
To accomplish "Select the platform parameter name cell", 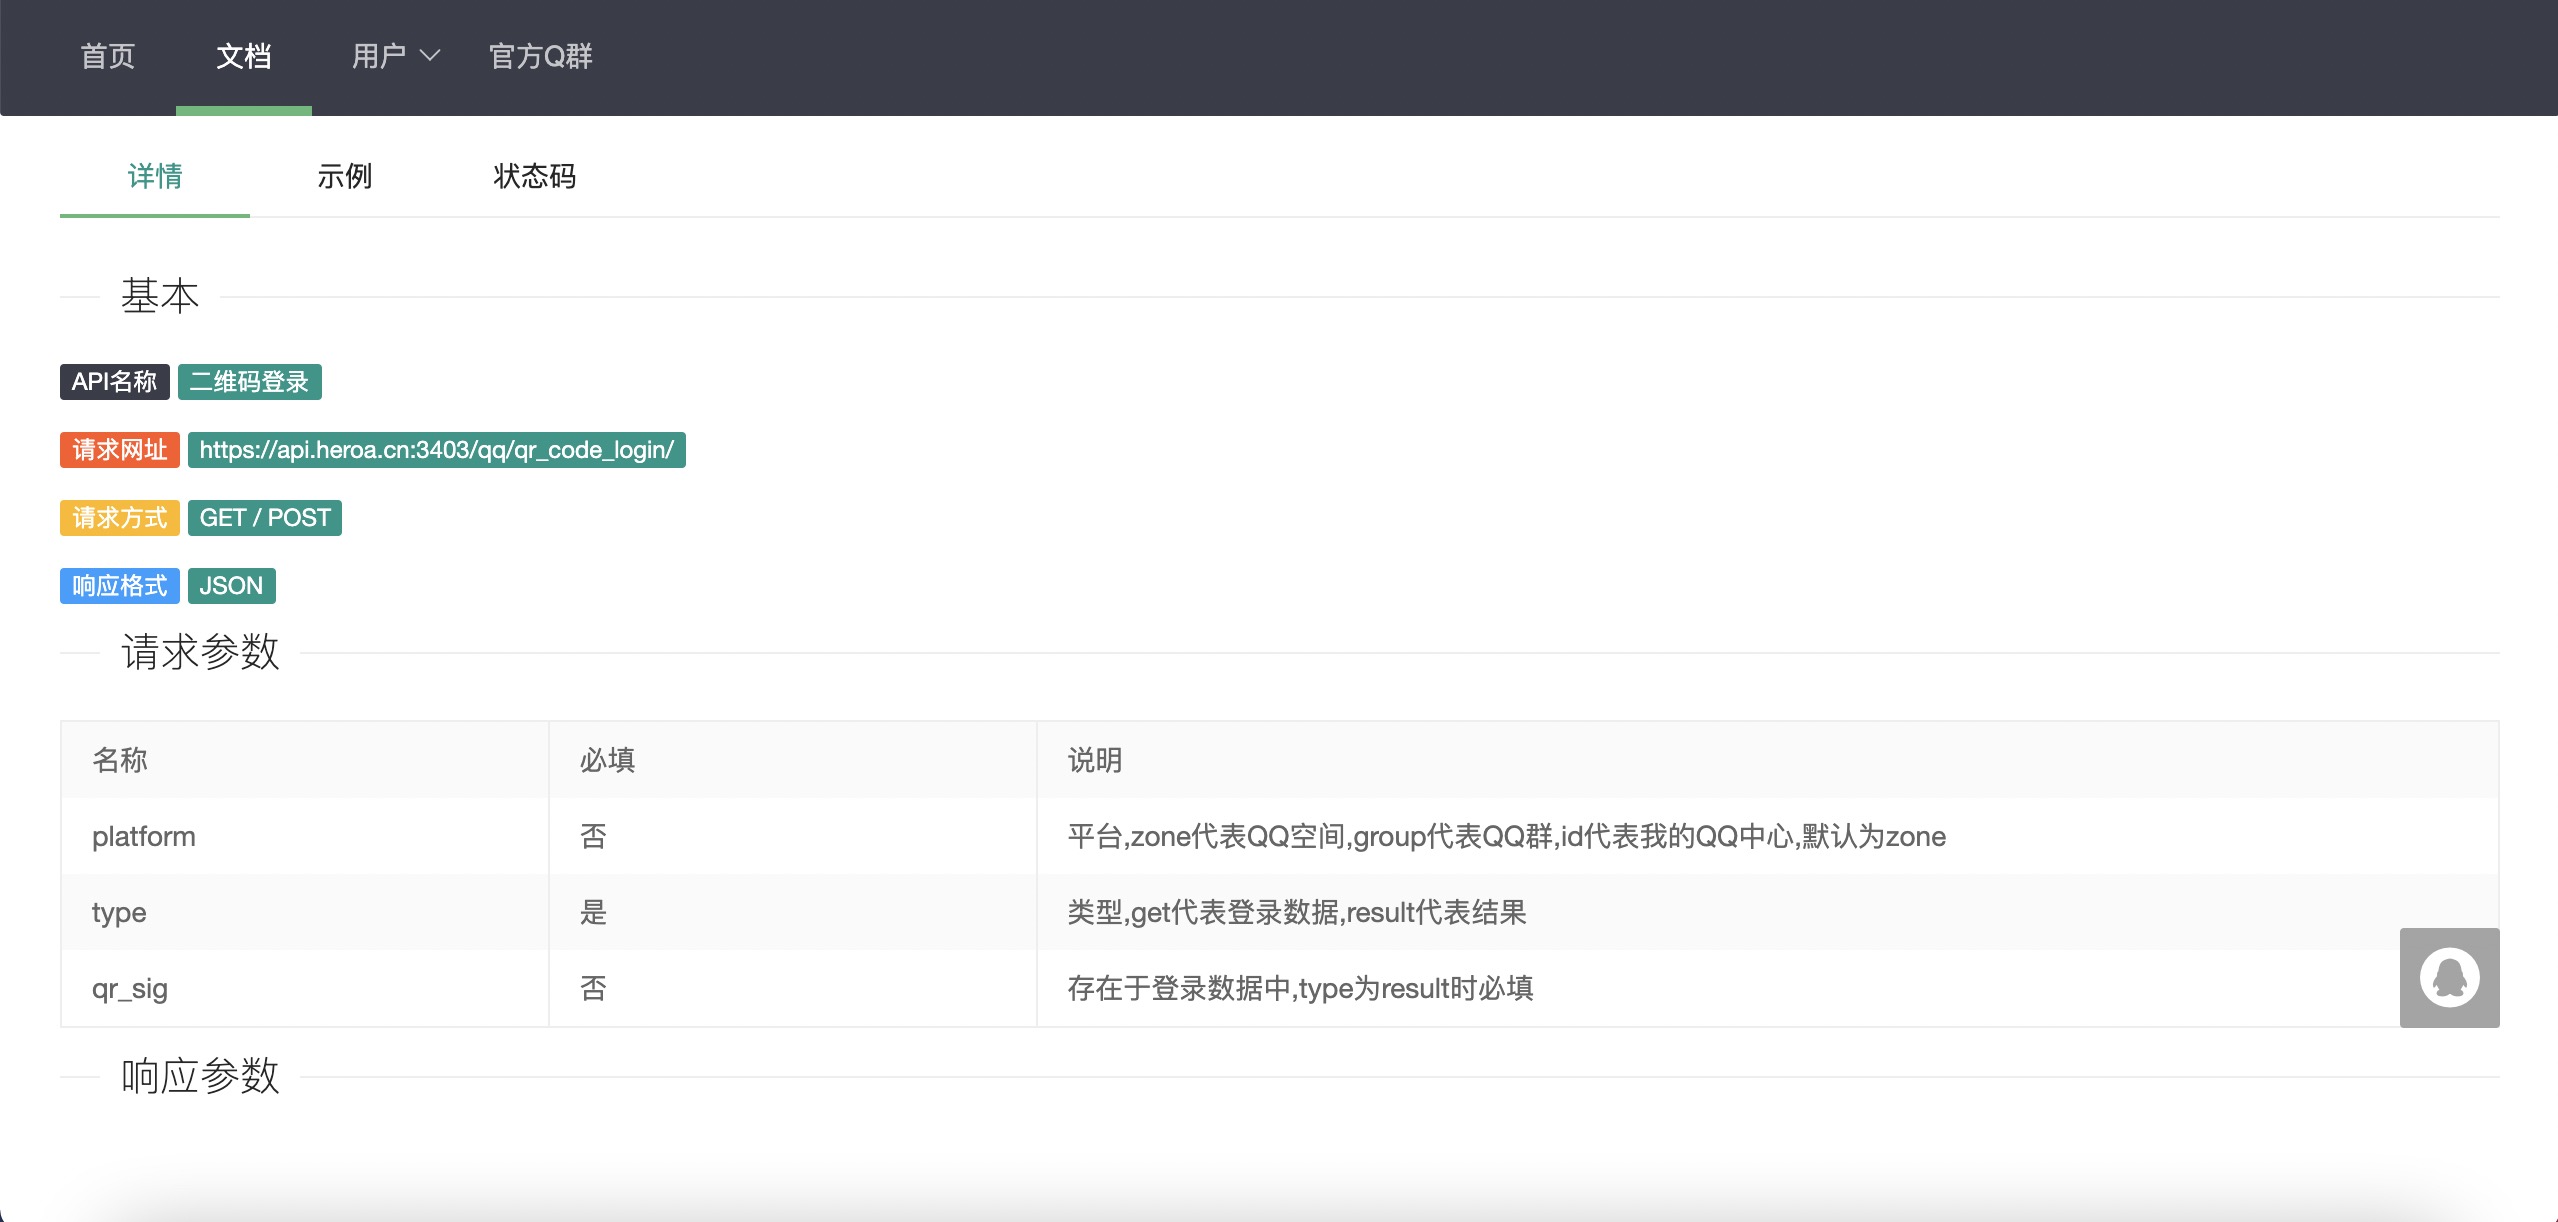I will point(305,836).
